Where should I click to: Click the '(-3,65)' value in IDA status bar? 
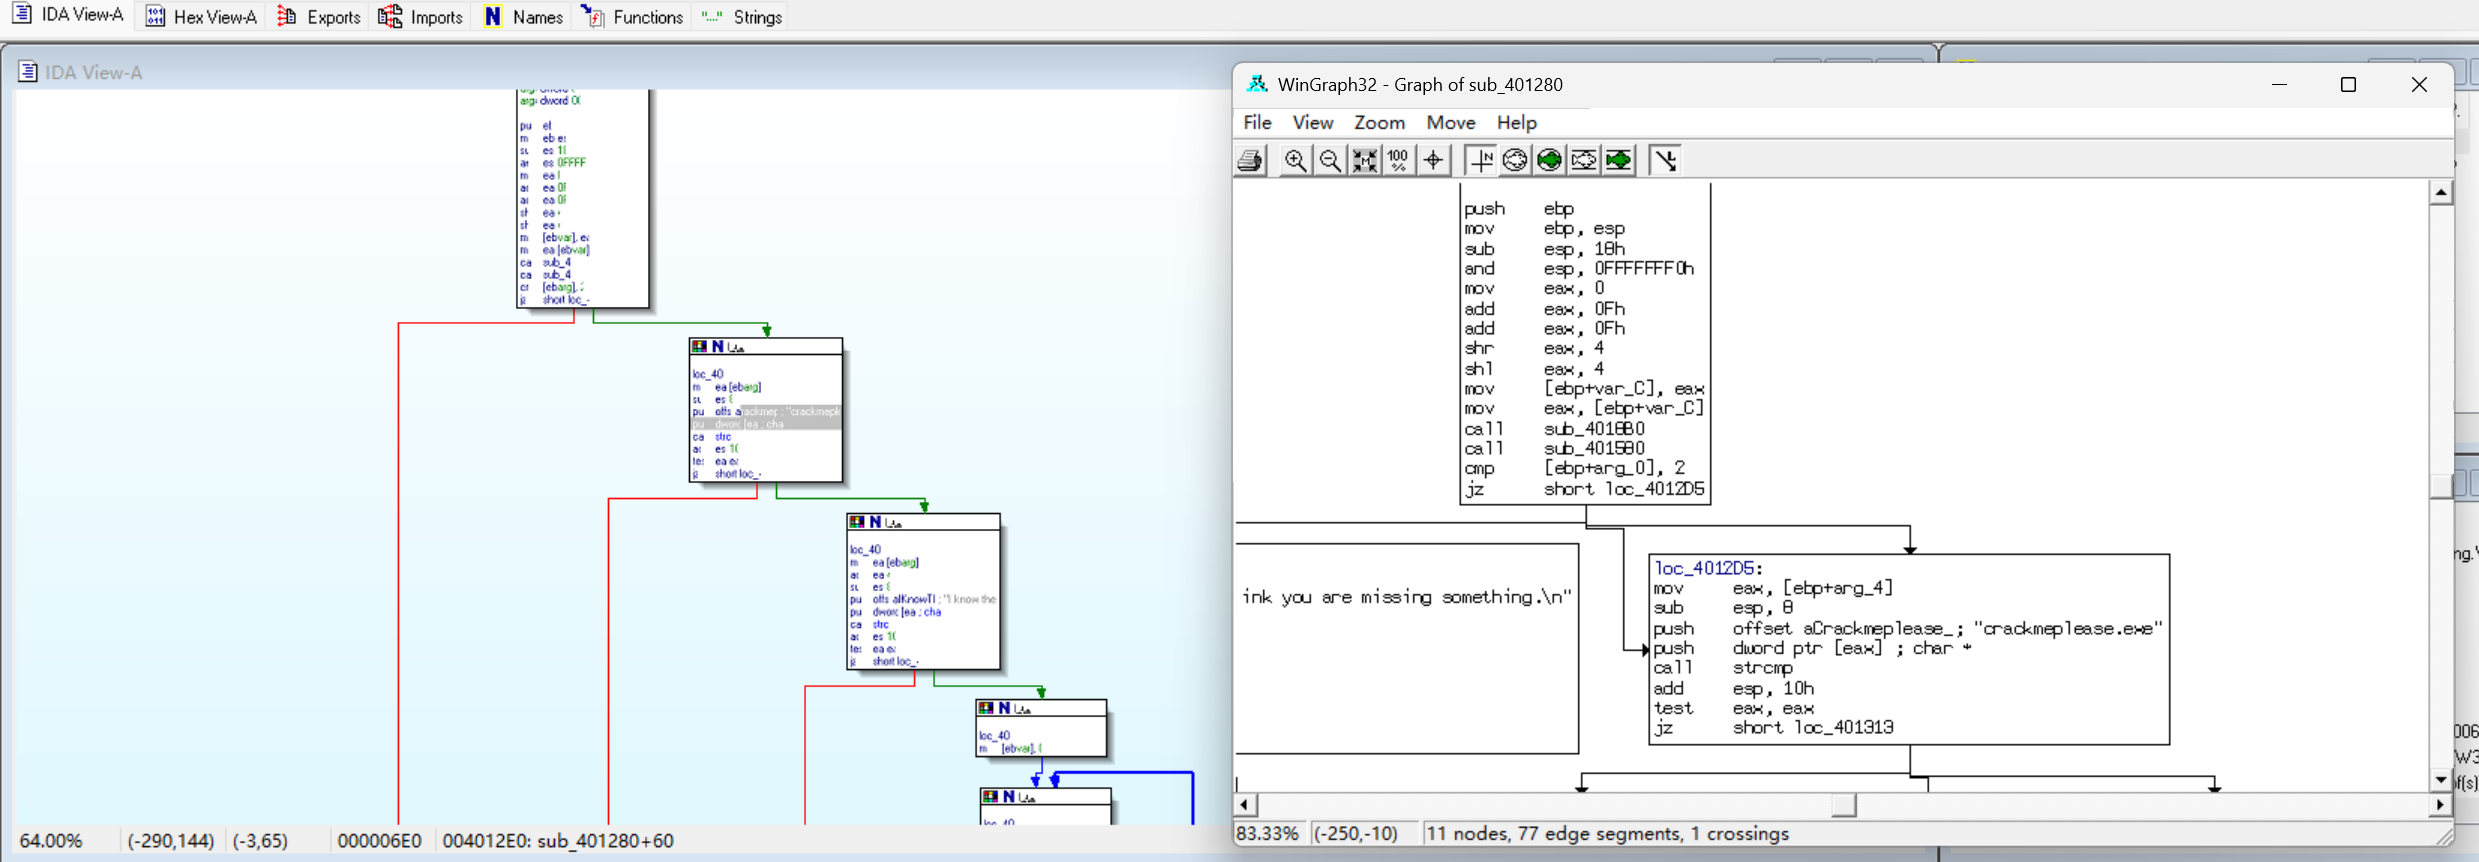pyautogui.click(x=260, y=841)
